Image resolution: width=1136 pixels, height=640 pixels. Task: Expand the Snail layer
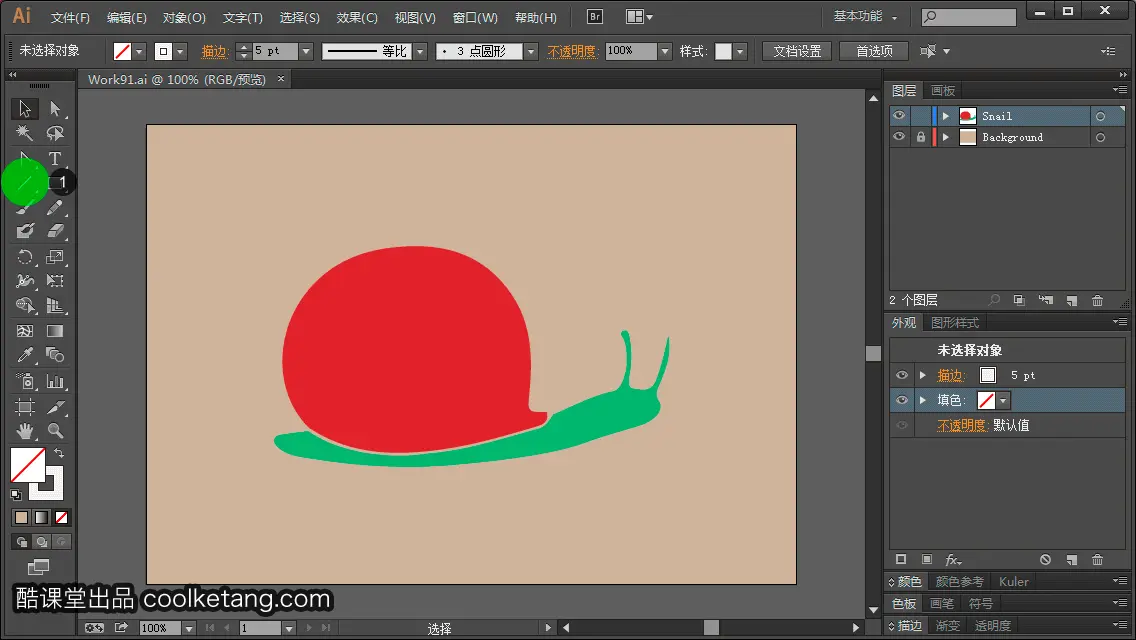click(x=945, y=116)
